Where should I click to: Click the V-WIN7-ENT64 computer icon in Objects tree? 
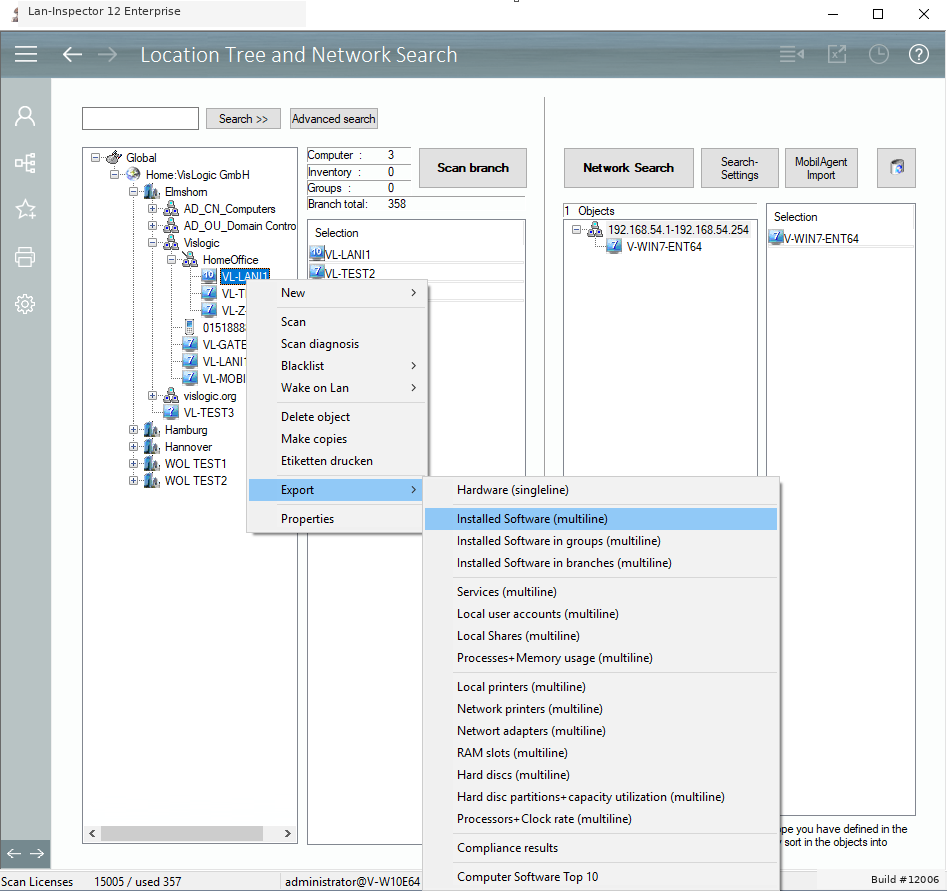[614, 246]
